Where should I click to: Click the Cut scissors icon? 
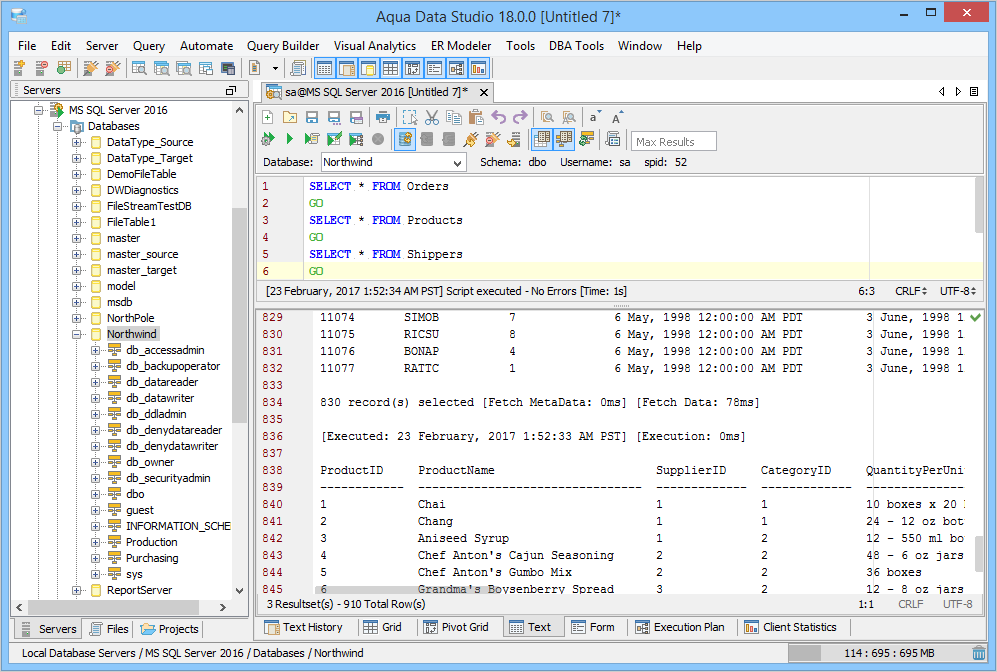[432, 117]
